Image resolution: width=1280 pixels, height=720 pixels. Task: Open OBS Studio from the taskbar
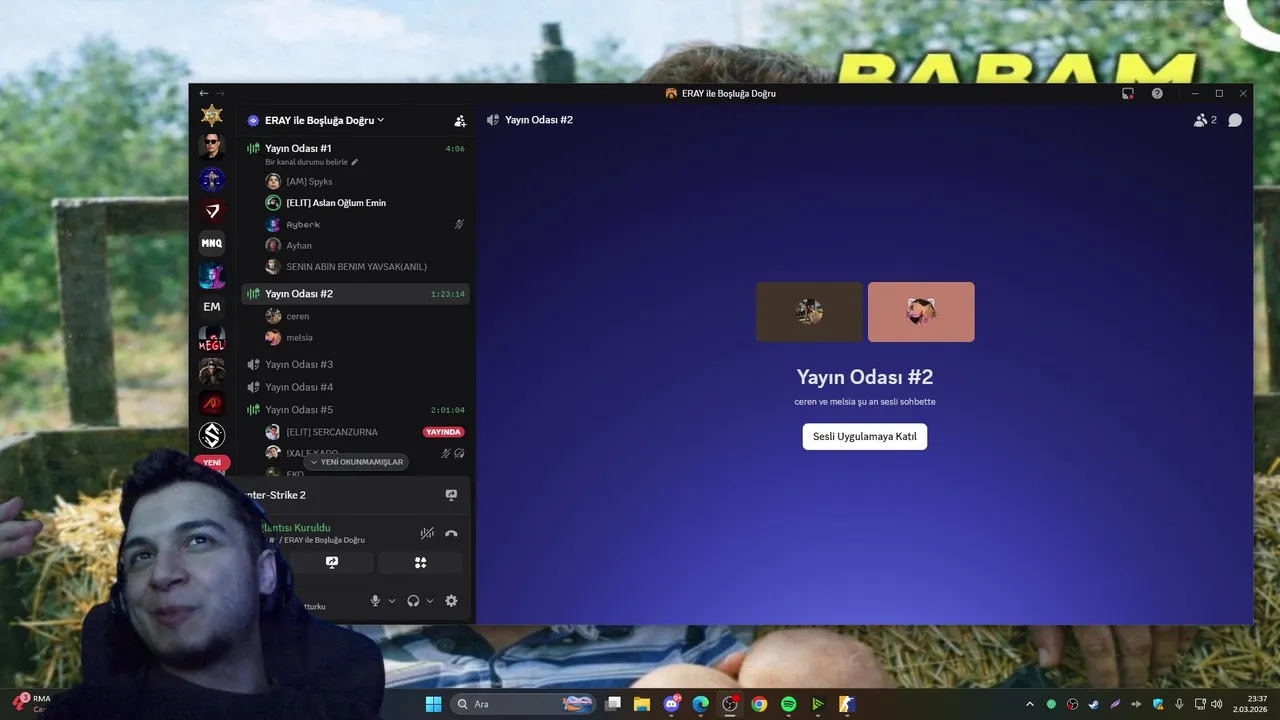point(730,704)
